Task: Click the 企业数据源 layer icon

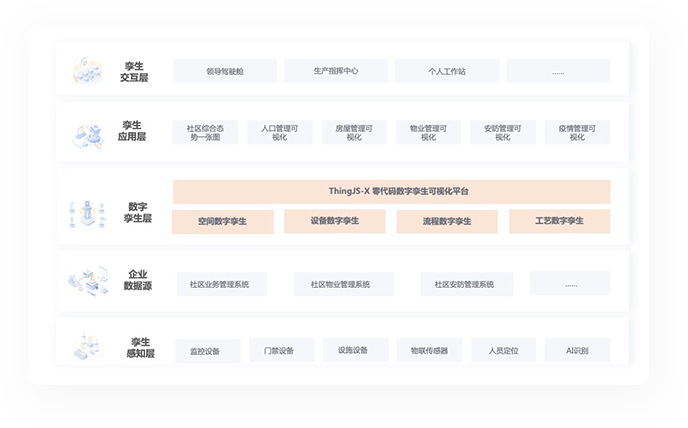Action: (88, 280)
